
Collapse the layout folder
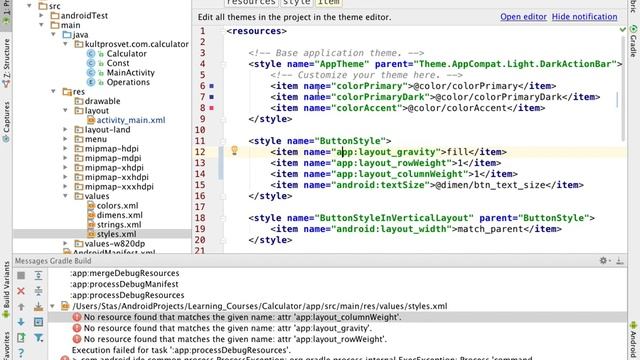tap(65, 111)
